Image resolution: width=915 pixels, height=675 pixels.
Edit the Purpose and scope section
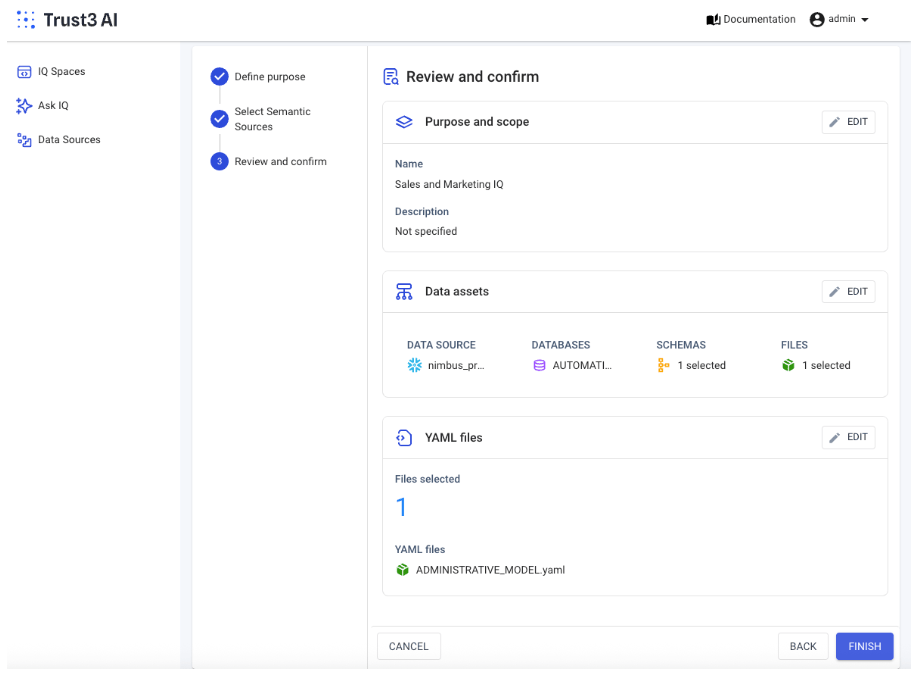848,122
